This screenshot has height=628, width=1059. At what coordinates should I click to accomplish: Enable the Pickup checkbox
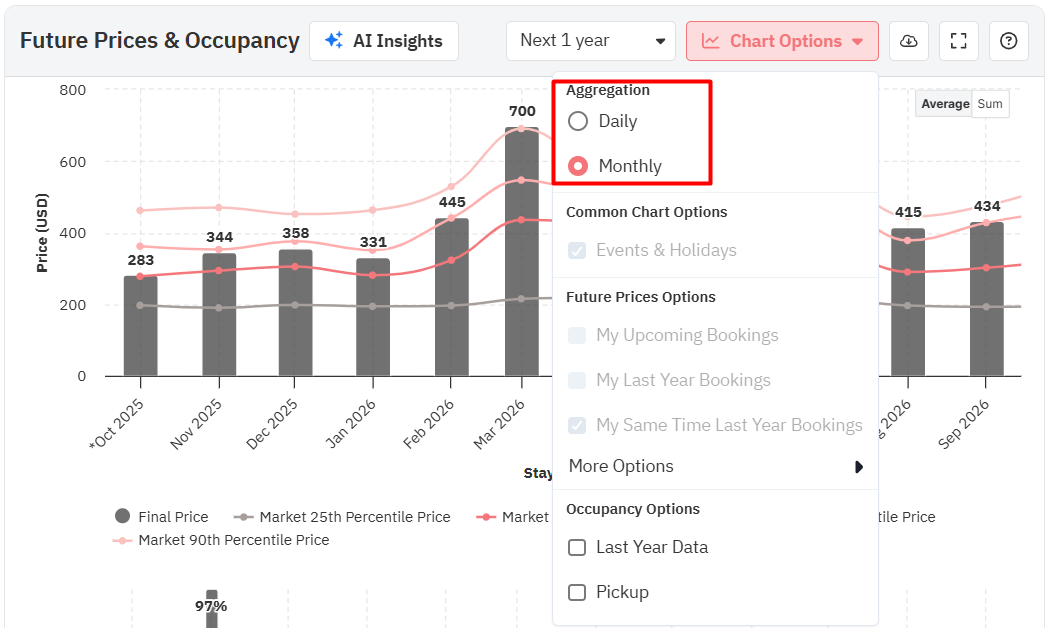click(x=577, y=592)
